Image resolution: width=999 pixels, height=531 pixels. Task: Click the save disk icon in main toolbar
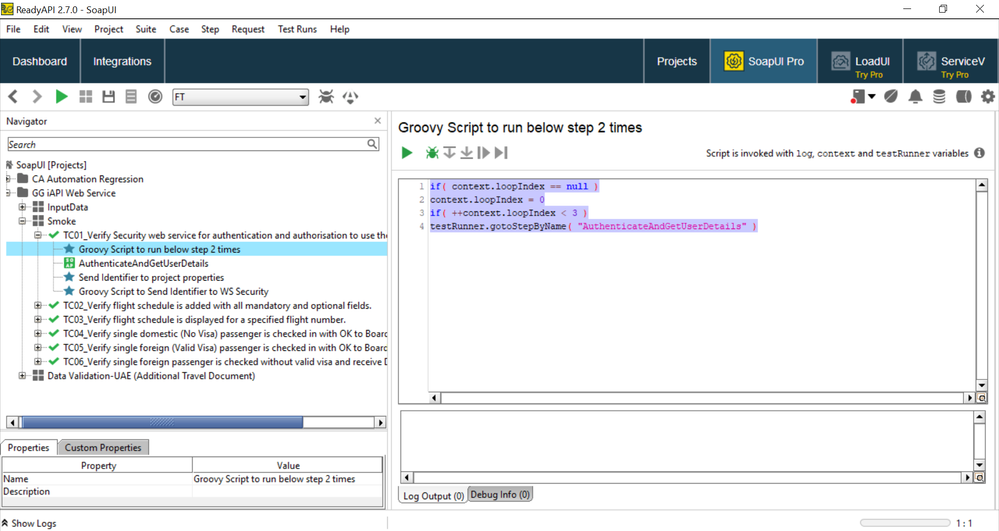(109, 97)
